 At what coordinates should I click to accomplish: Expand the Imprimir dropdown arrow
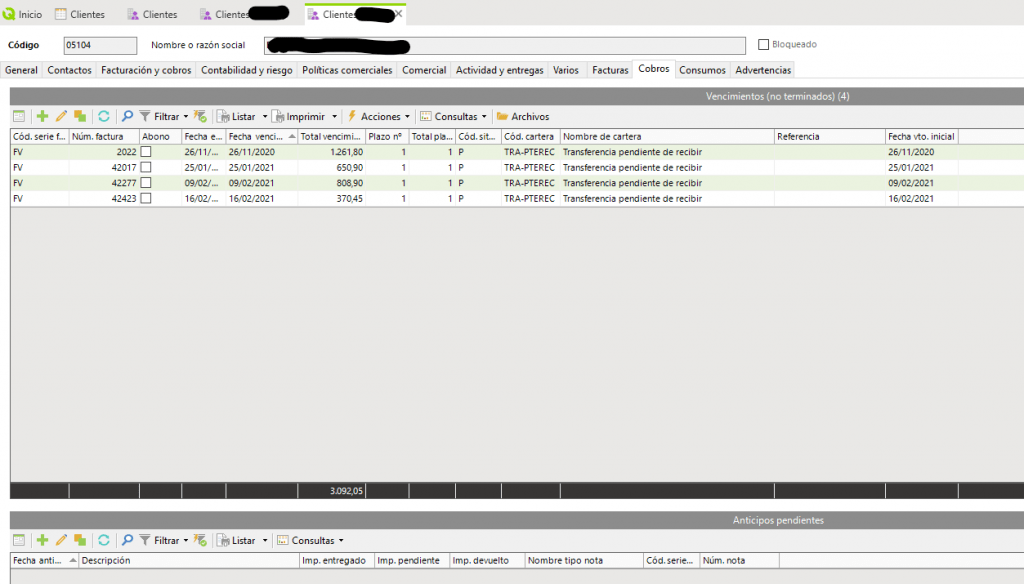click(x=334, y=117)
